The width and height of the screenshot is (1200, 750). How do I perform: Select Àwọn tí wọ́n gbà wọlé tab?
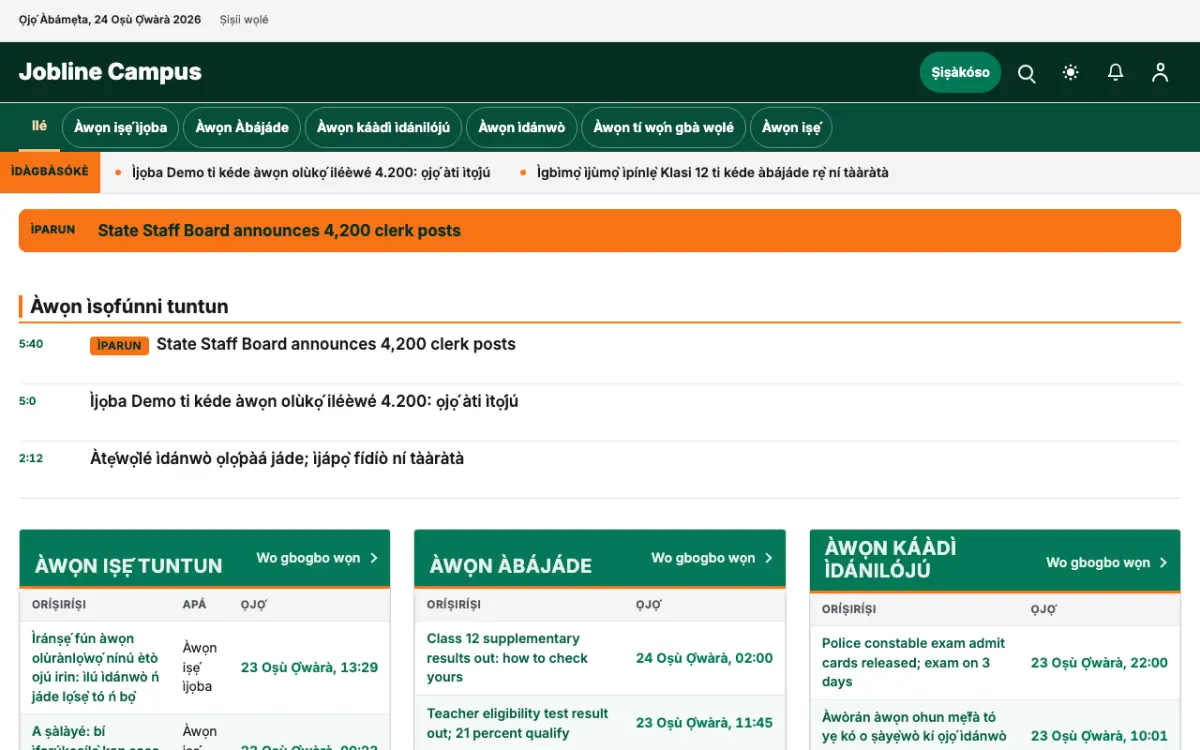tap(664, 127)
